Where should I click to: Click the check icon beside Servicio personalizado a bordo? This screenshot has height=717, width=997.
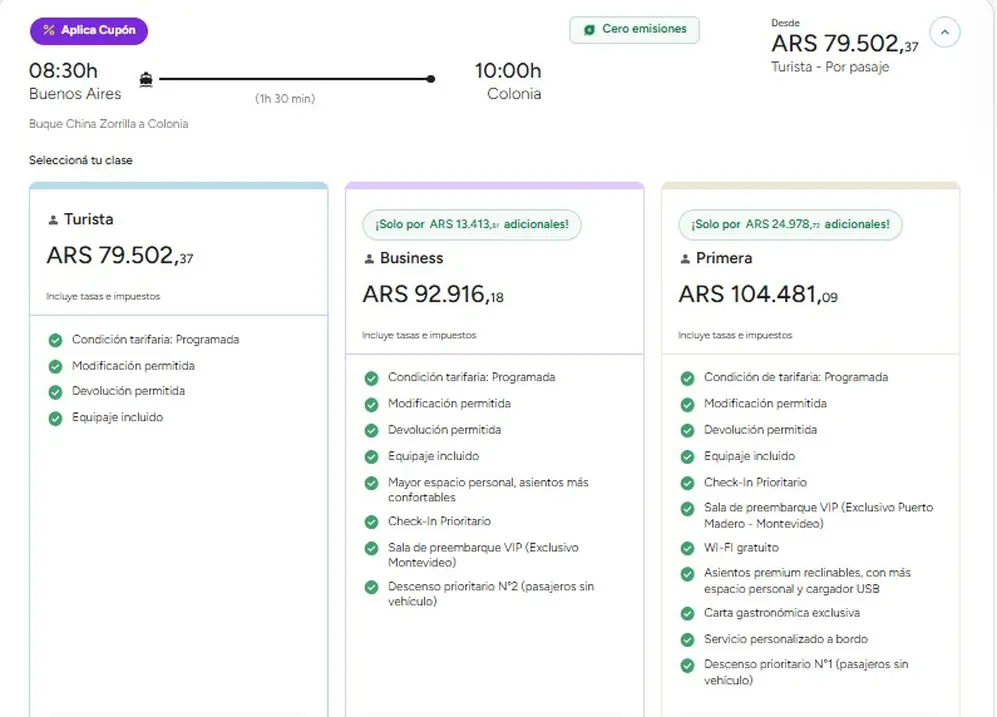[x=687, y=640]
